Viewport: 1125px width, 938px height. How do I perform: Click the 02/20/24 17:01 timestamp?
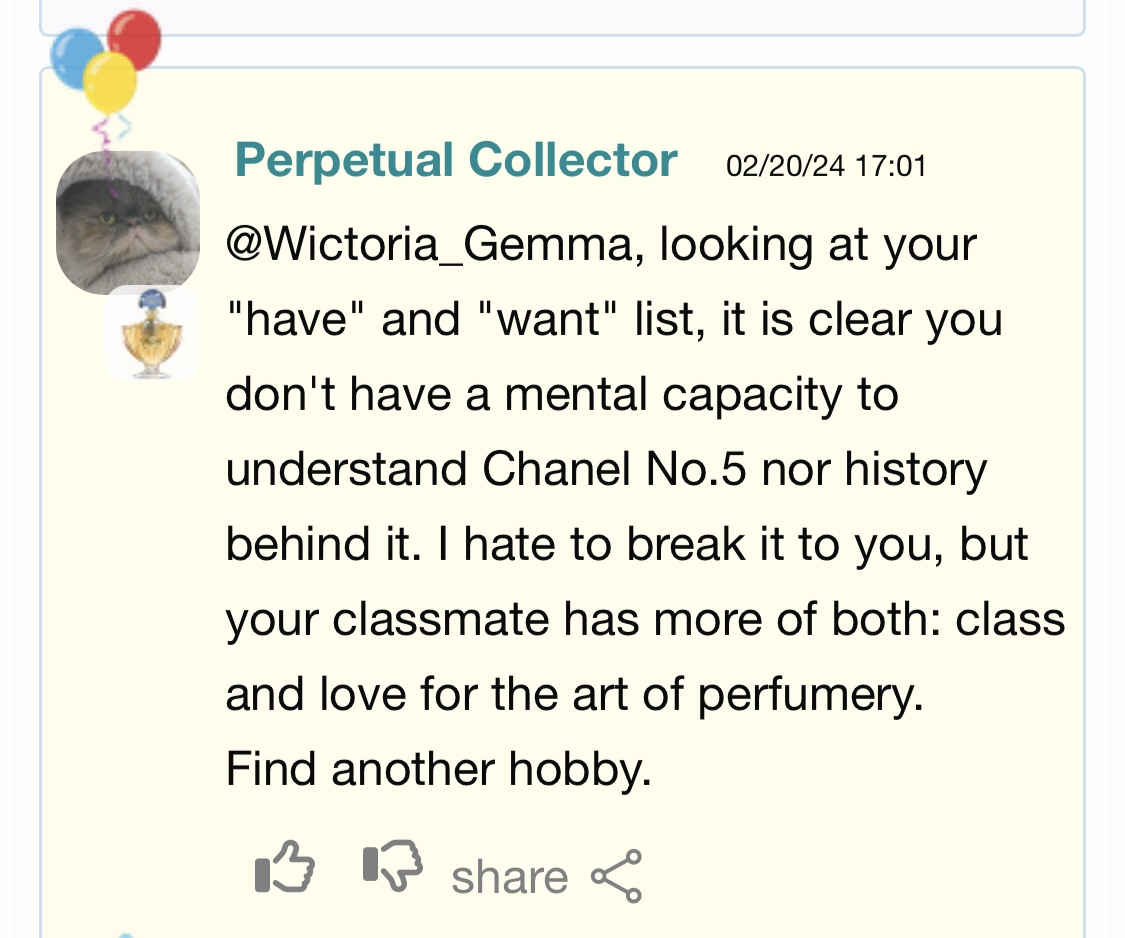click(826, 166)
